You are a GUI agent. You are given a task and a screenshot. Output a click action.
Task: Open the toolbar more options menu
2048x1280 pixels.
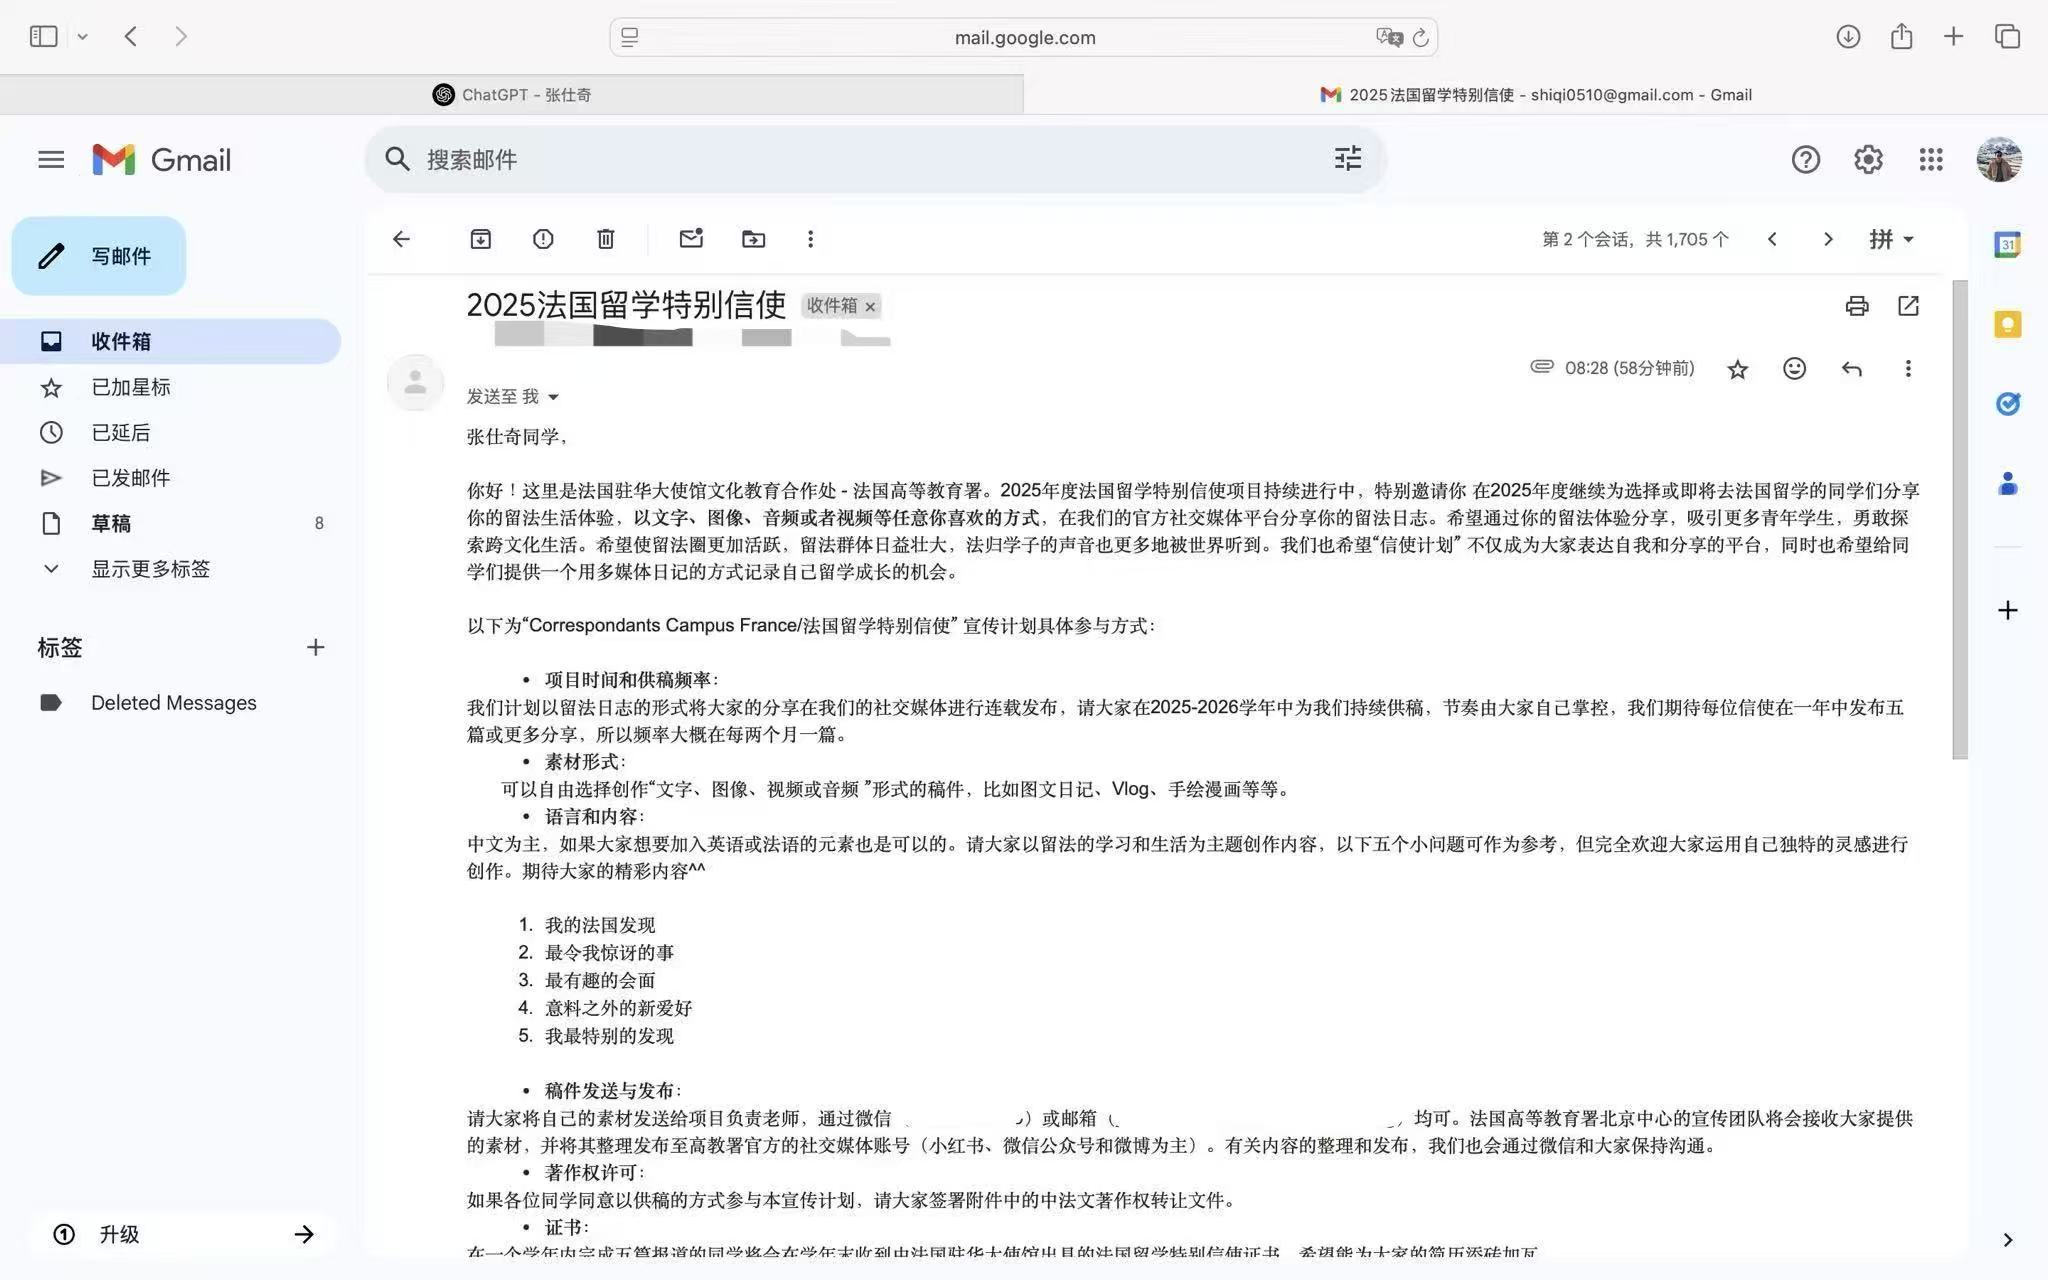(810, 239)
